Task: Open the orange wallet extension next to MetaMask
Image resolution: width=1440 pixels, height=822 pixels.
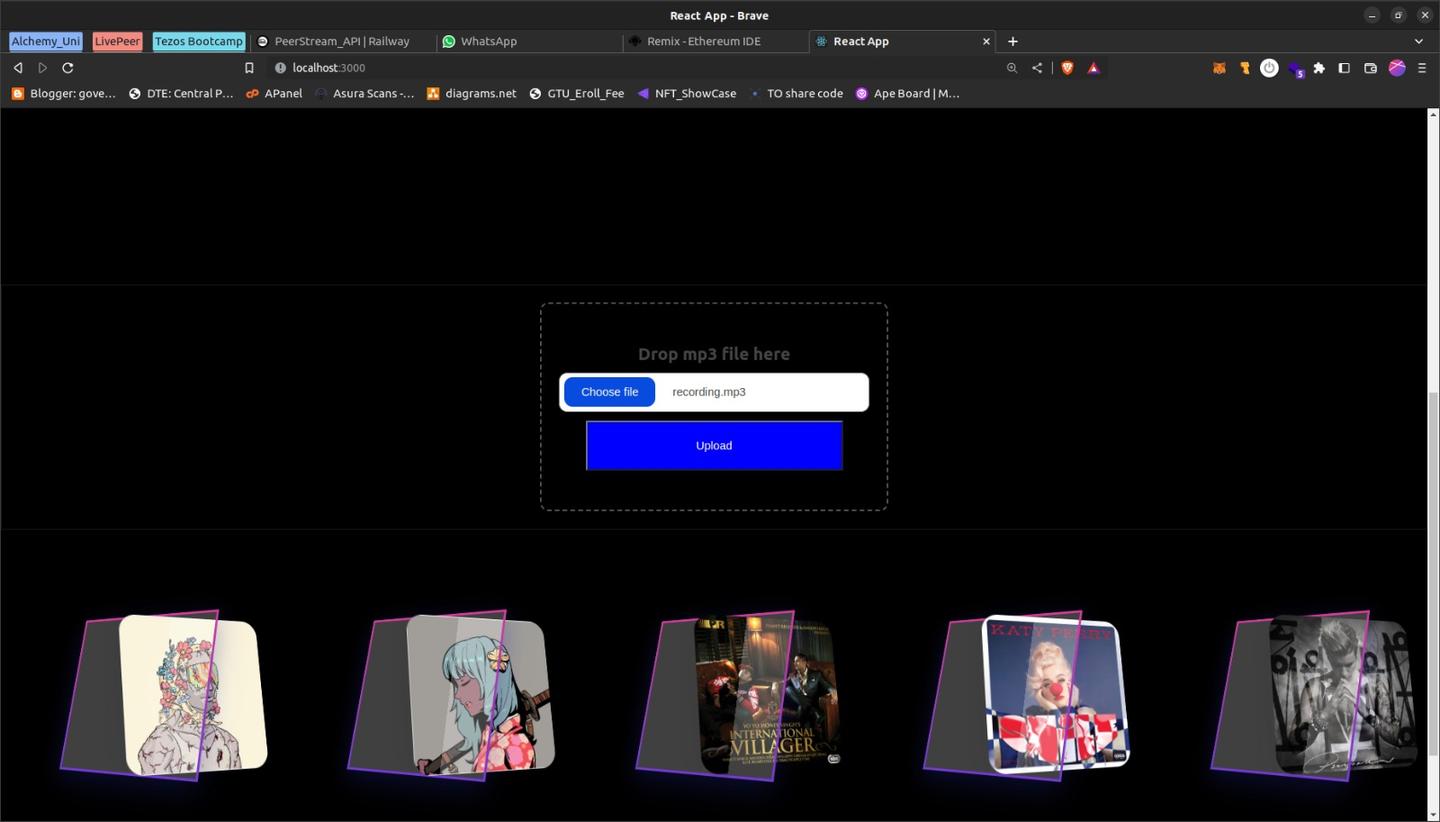Action: coord(1244,68)
